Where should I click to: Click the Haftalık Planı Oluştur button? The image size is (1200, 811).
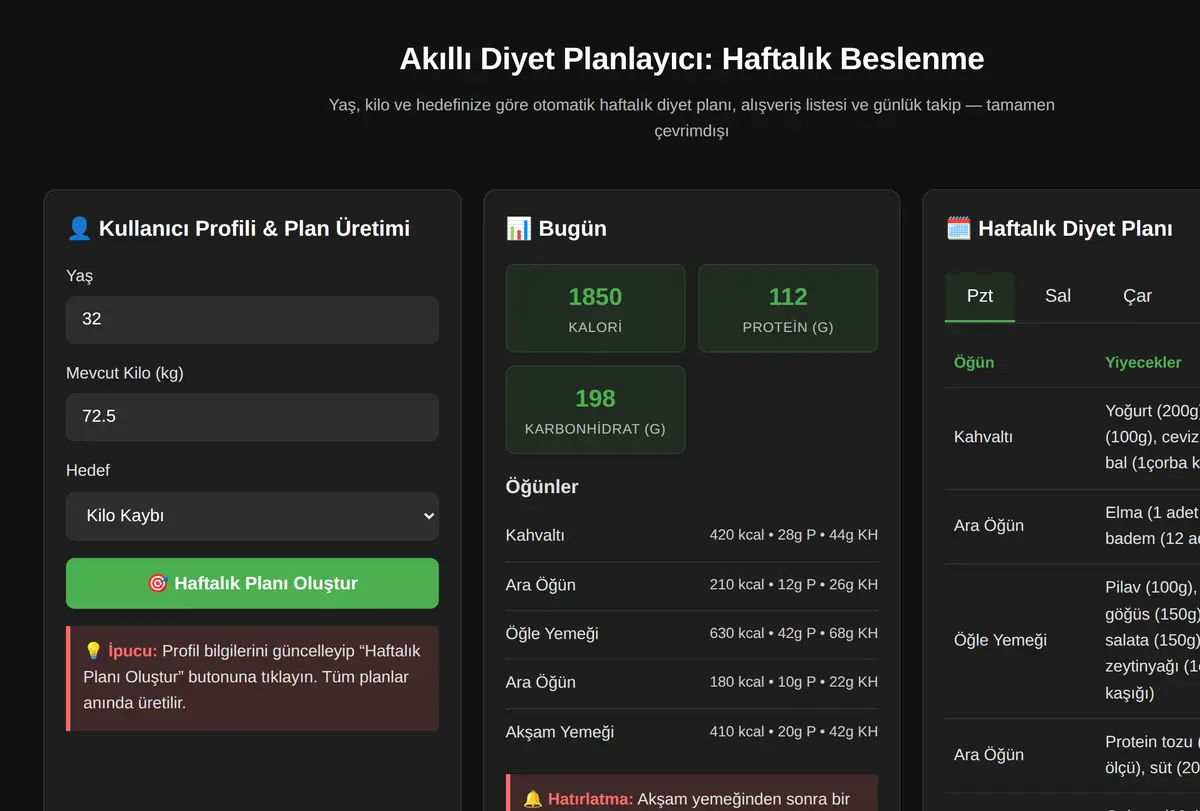pos(252,583)
